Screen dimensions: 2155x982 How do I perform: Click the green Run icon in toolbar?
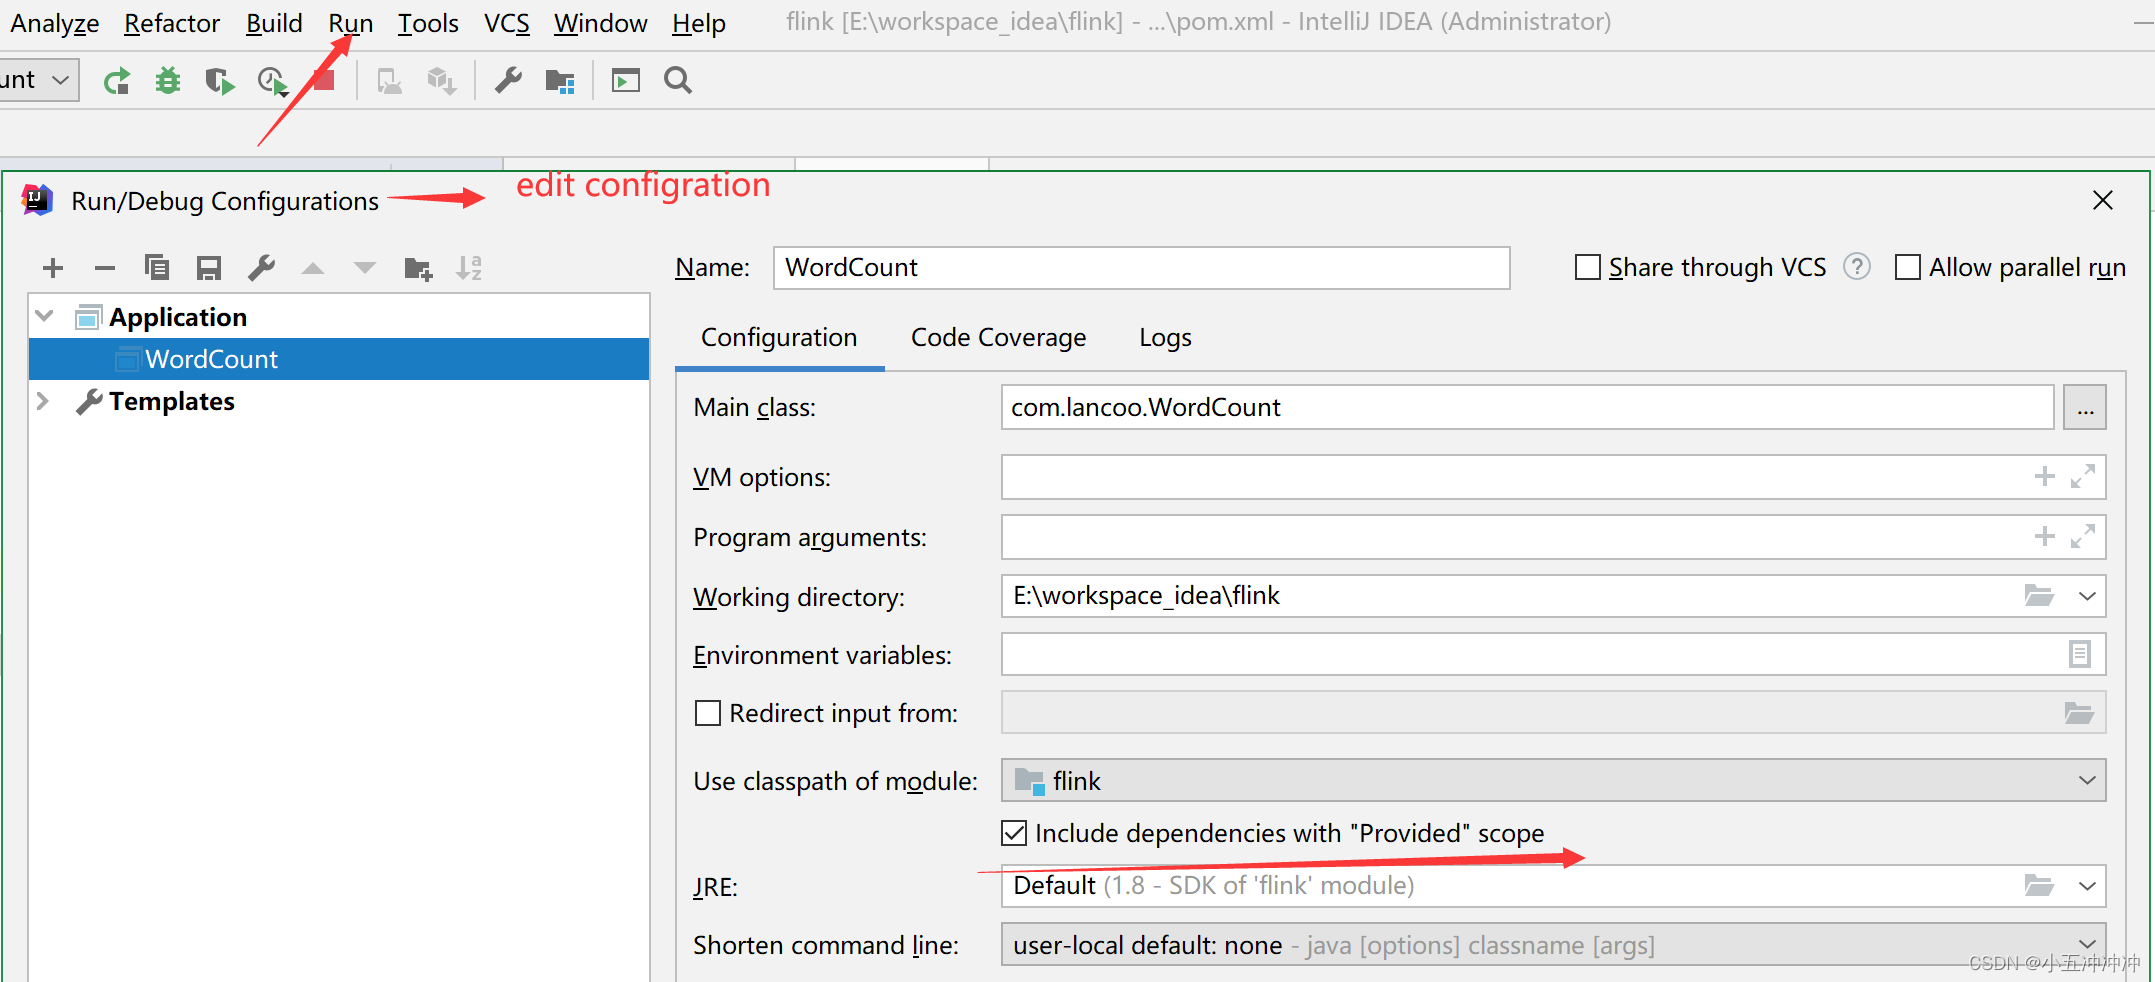pyautogui.click(x=117, y=81)
